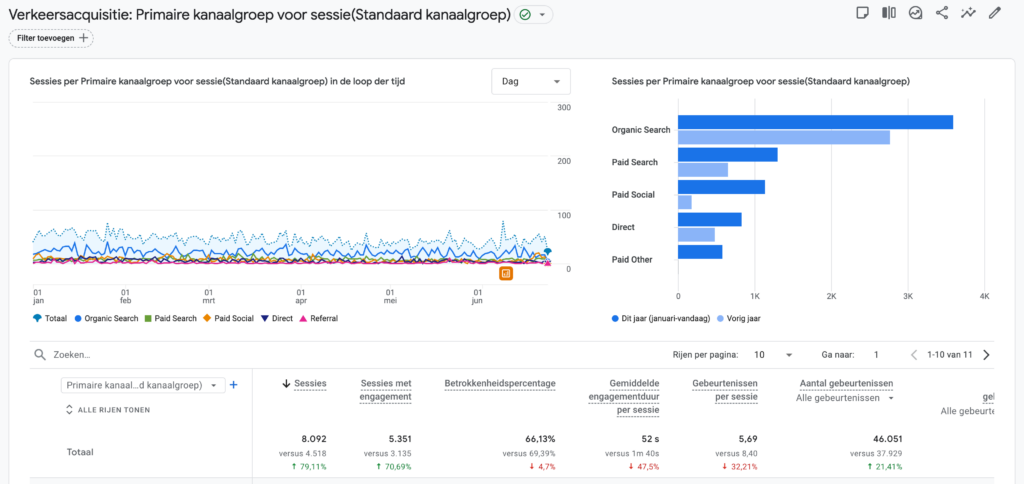The width and height of the screenshot is (1024, 484).
Task: Open the report notes icon
Action: click(x=862, y=13)
